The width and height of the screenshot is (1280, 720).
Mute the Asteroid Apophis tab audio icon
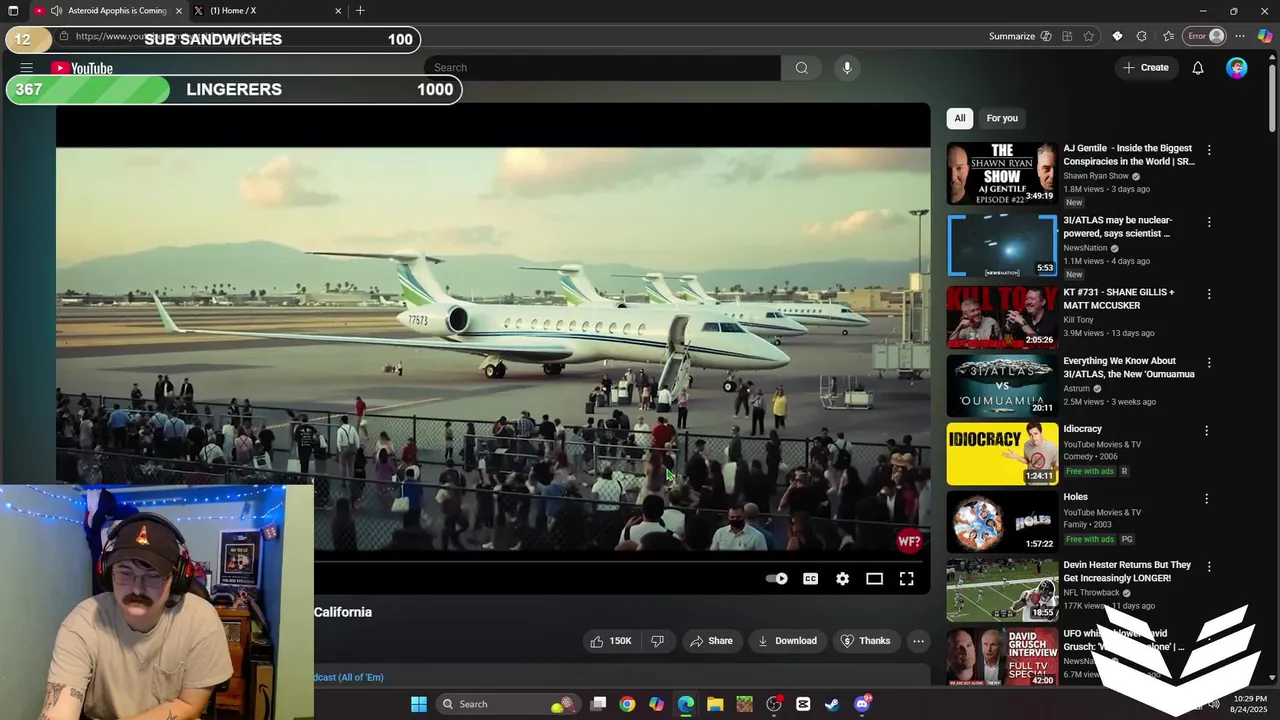[55, 11]
